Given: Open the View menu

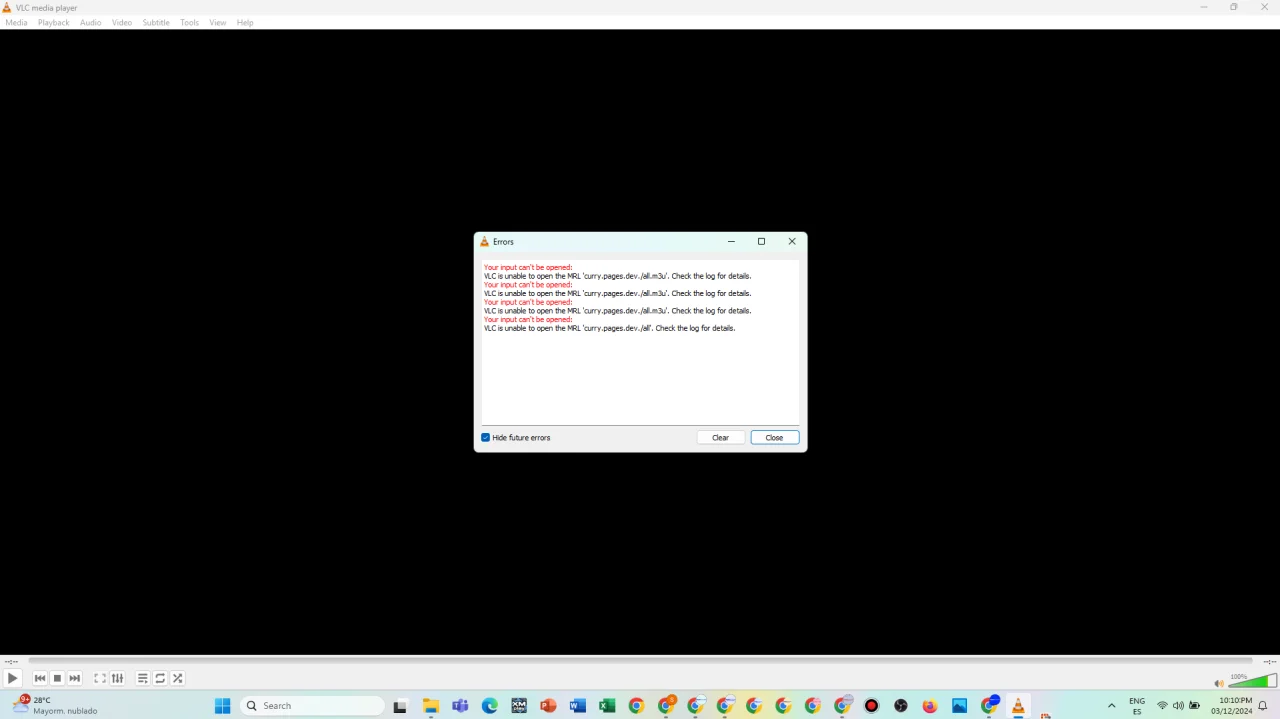Looking at the screenshot, I should [217, 22].
